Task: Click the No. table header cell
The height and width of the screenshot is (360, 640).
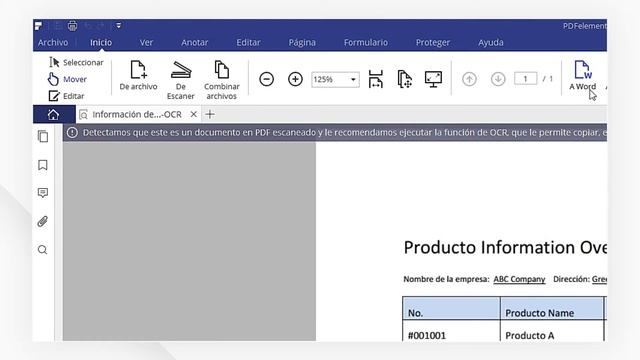Action: [x=451, y=309]
